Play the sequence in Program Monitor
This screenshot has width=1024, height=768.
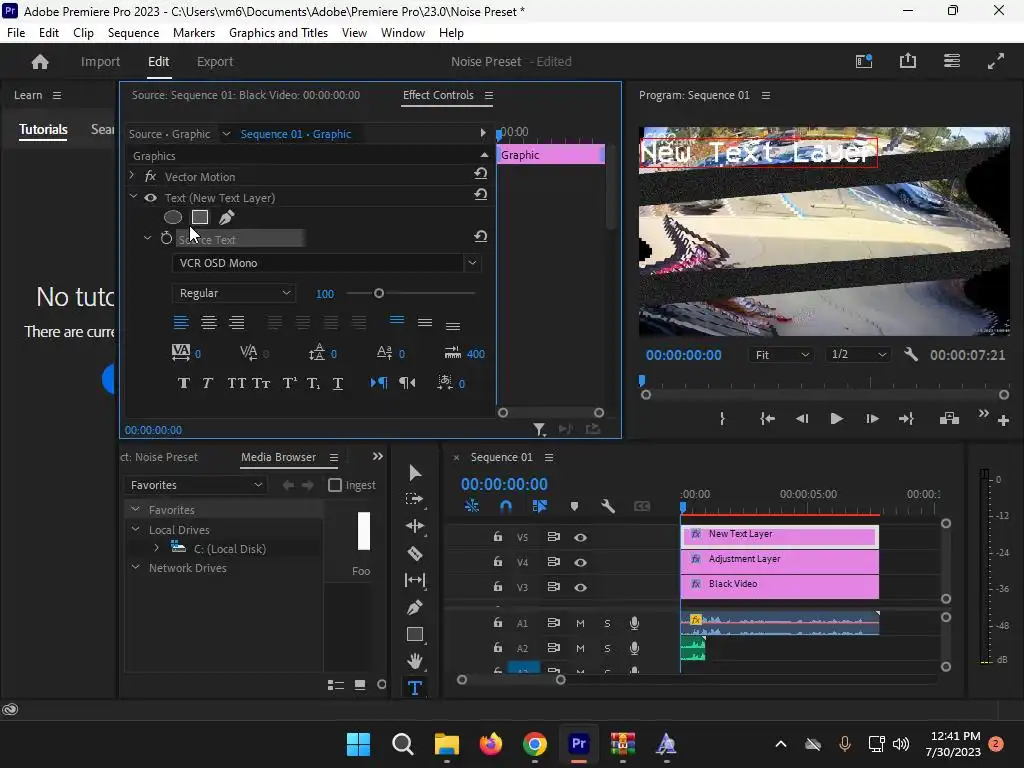(836, 419)
